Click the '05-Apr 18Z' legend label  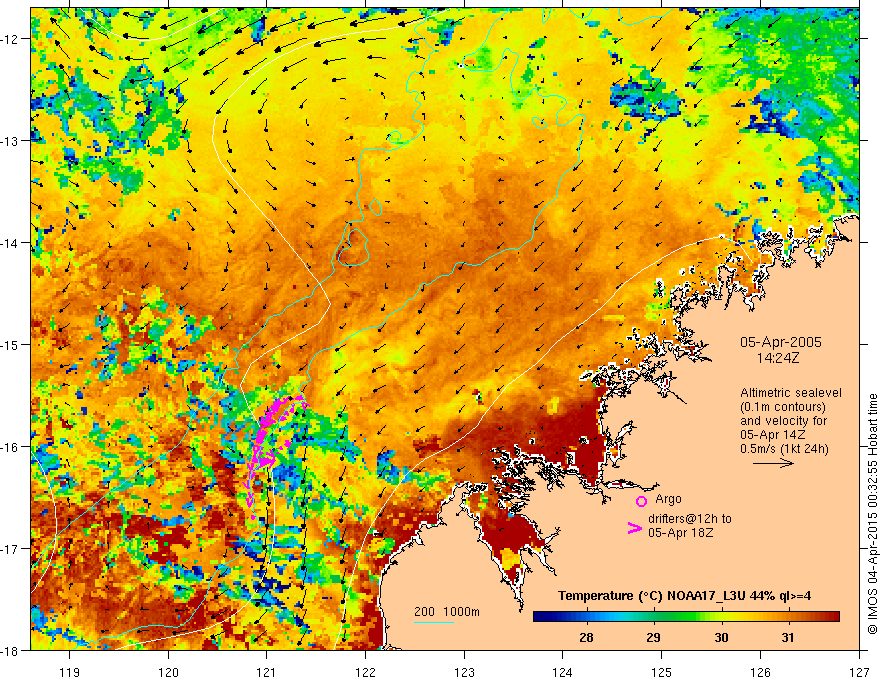point(681,533)
